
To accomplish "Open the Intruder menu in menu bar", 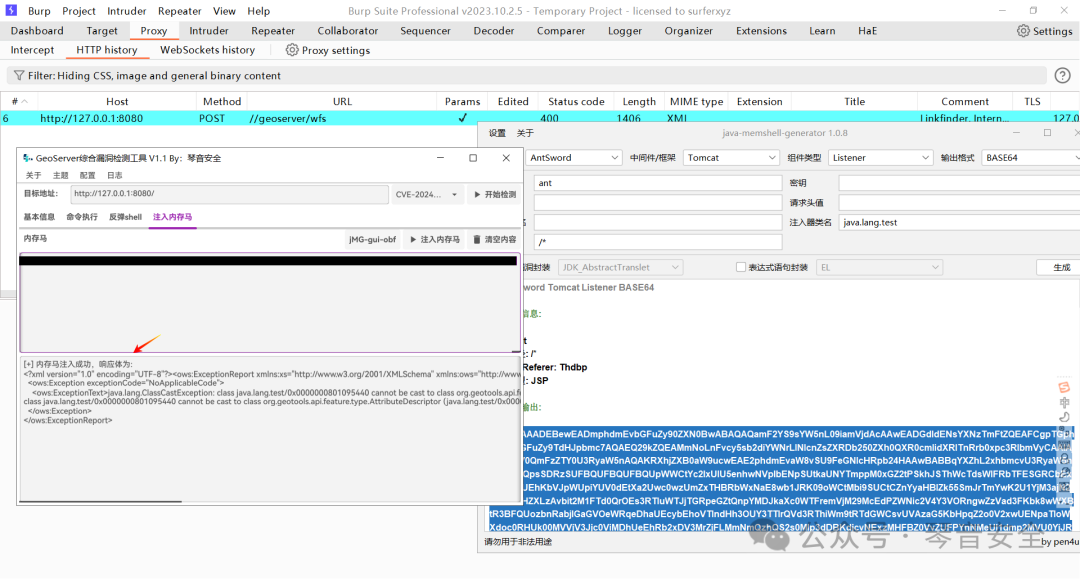I will 127,11.
